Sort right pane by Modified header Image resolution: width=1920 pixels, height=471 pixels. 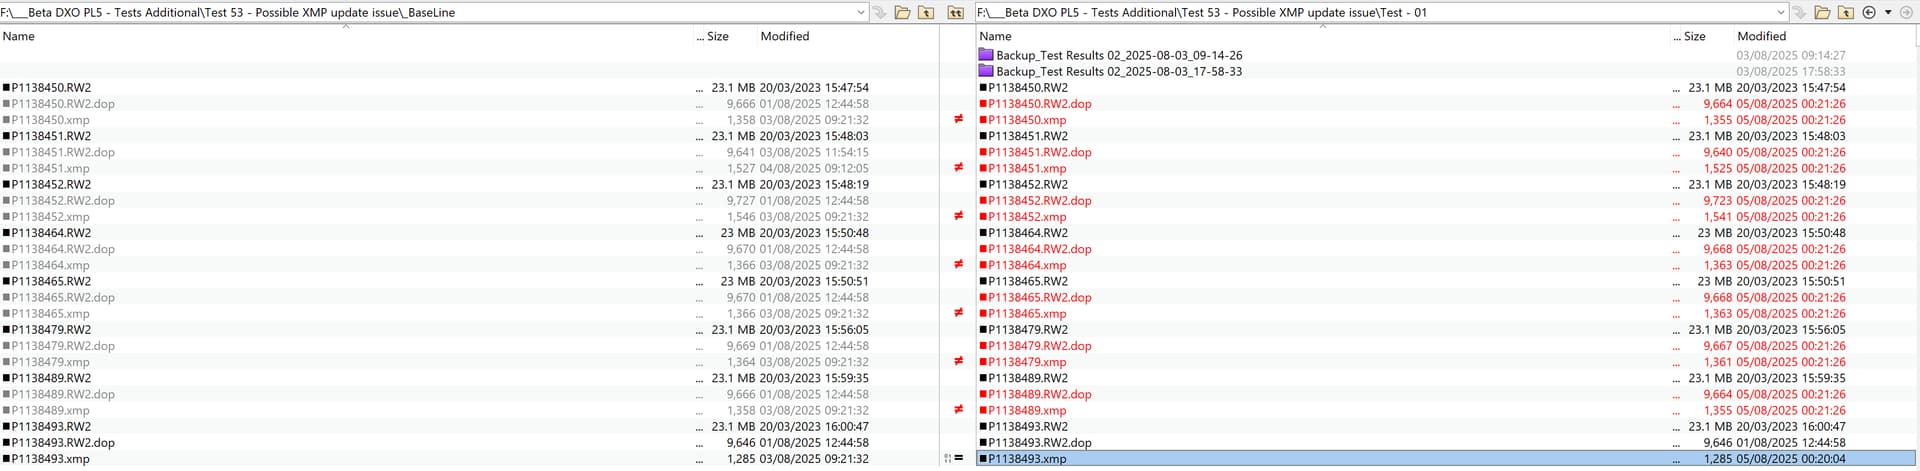click(x=1761, y=36)
